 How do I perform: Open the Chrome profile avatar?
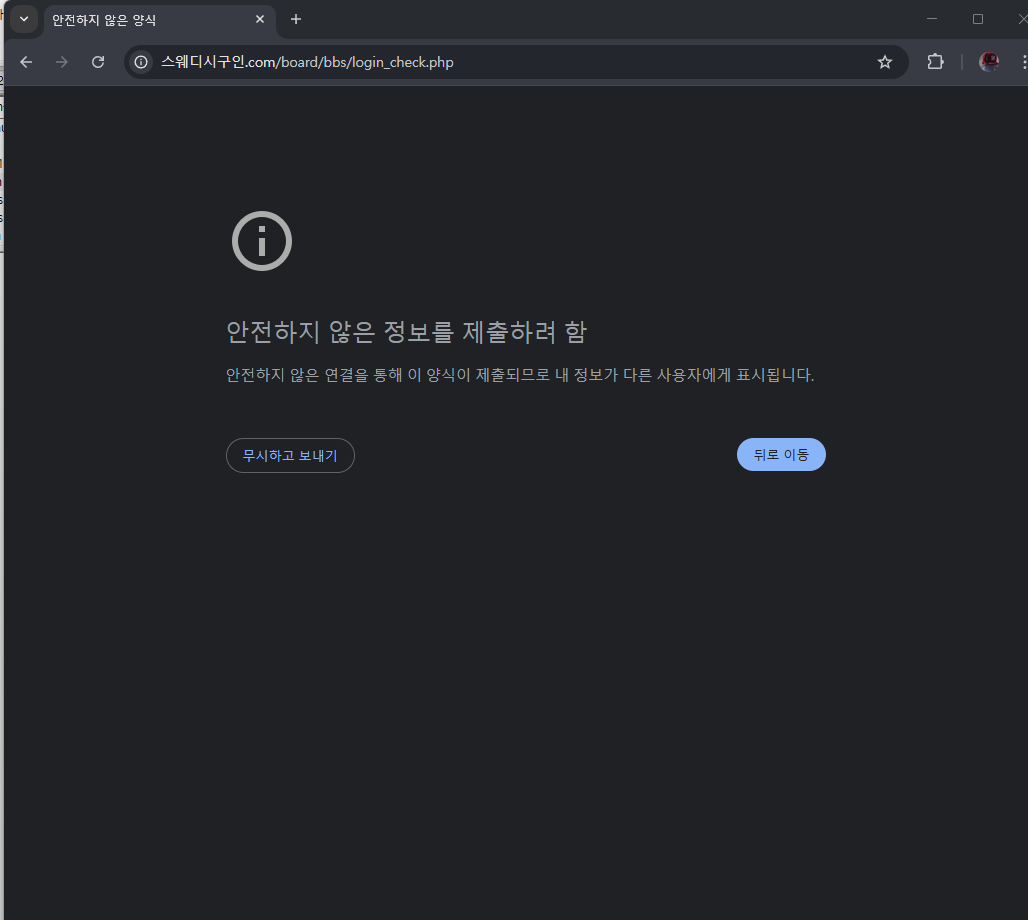(988, 62)
